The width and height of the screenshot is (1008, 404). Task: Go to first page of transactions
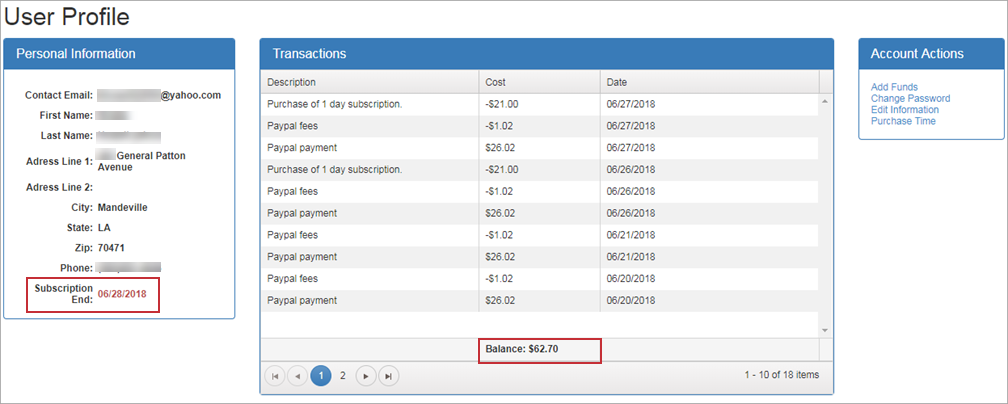pyautogui.click(x=275, y=376)
